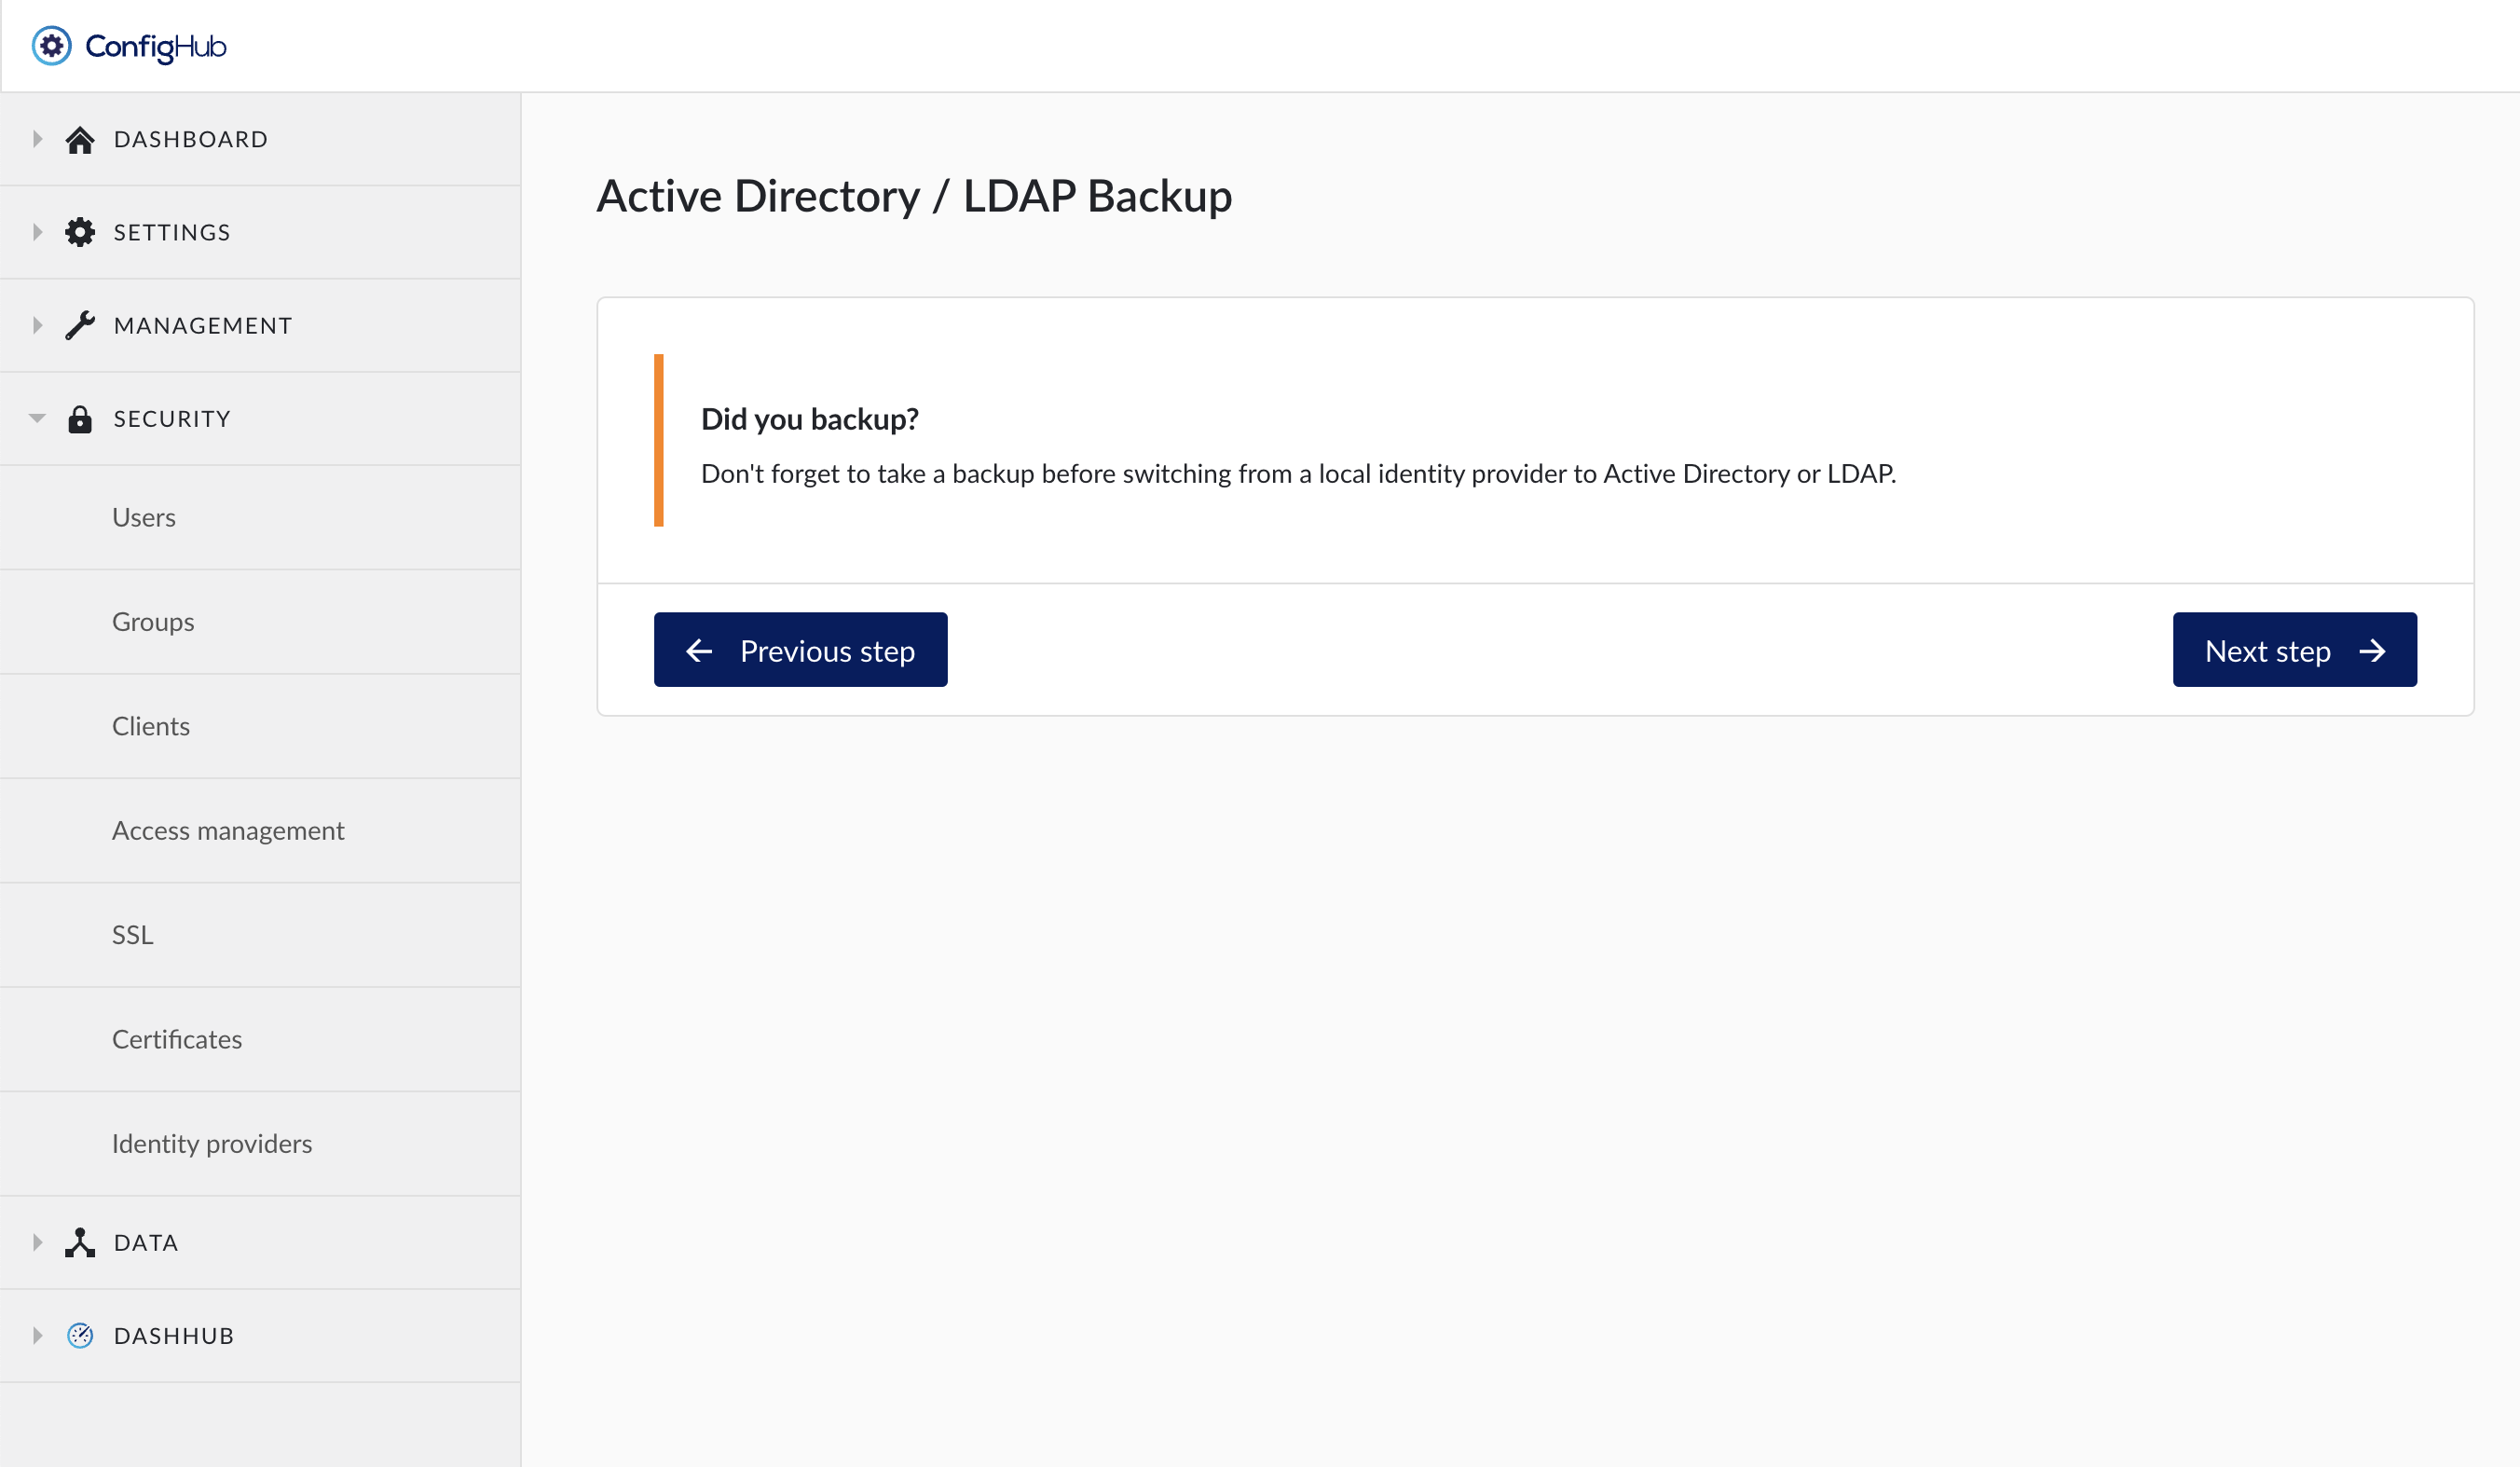
Task: Click the DashHub speedometer icon
Action: click(x=80, y=1335)
